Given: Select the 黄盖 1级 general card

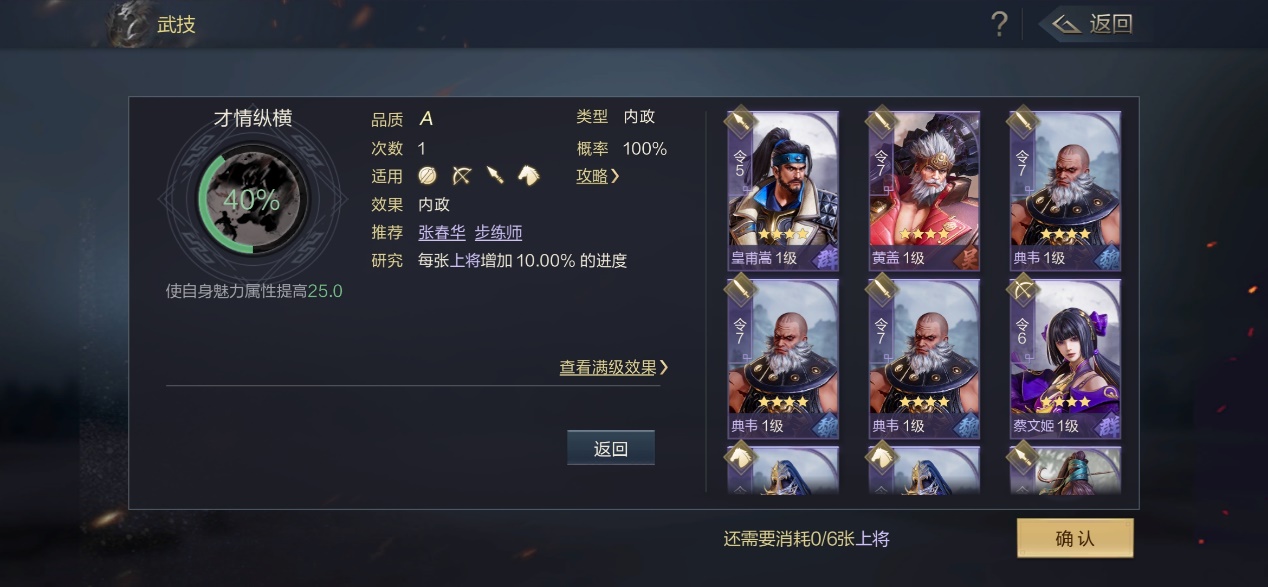Looking at the screenshot, I should 925,191.
